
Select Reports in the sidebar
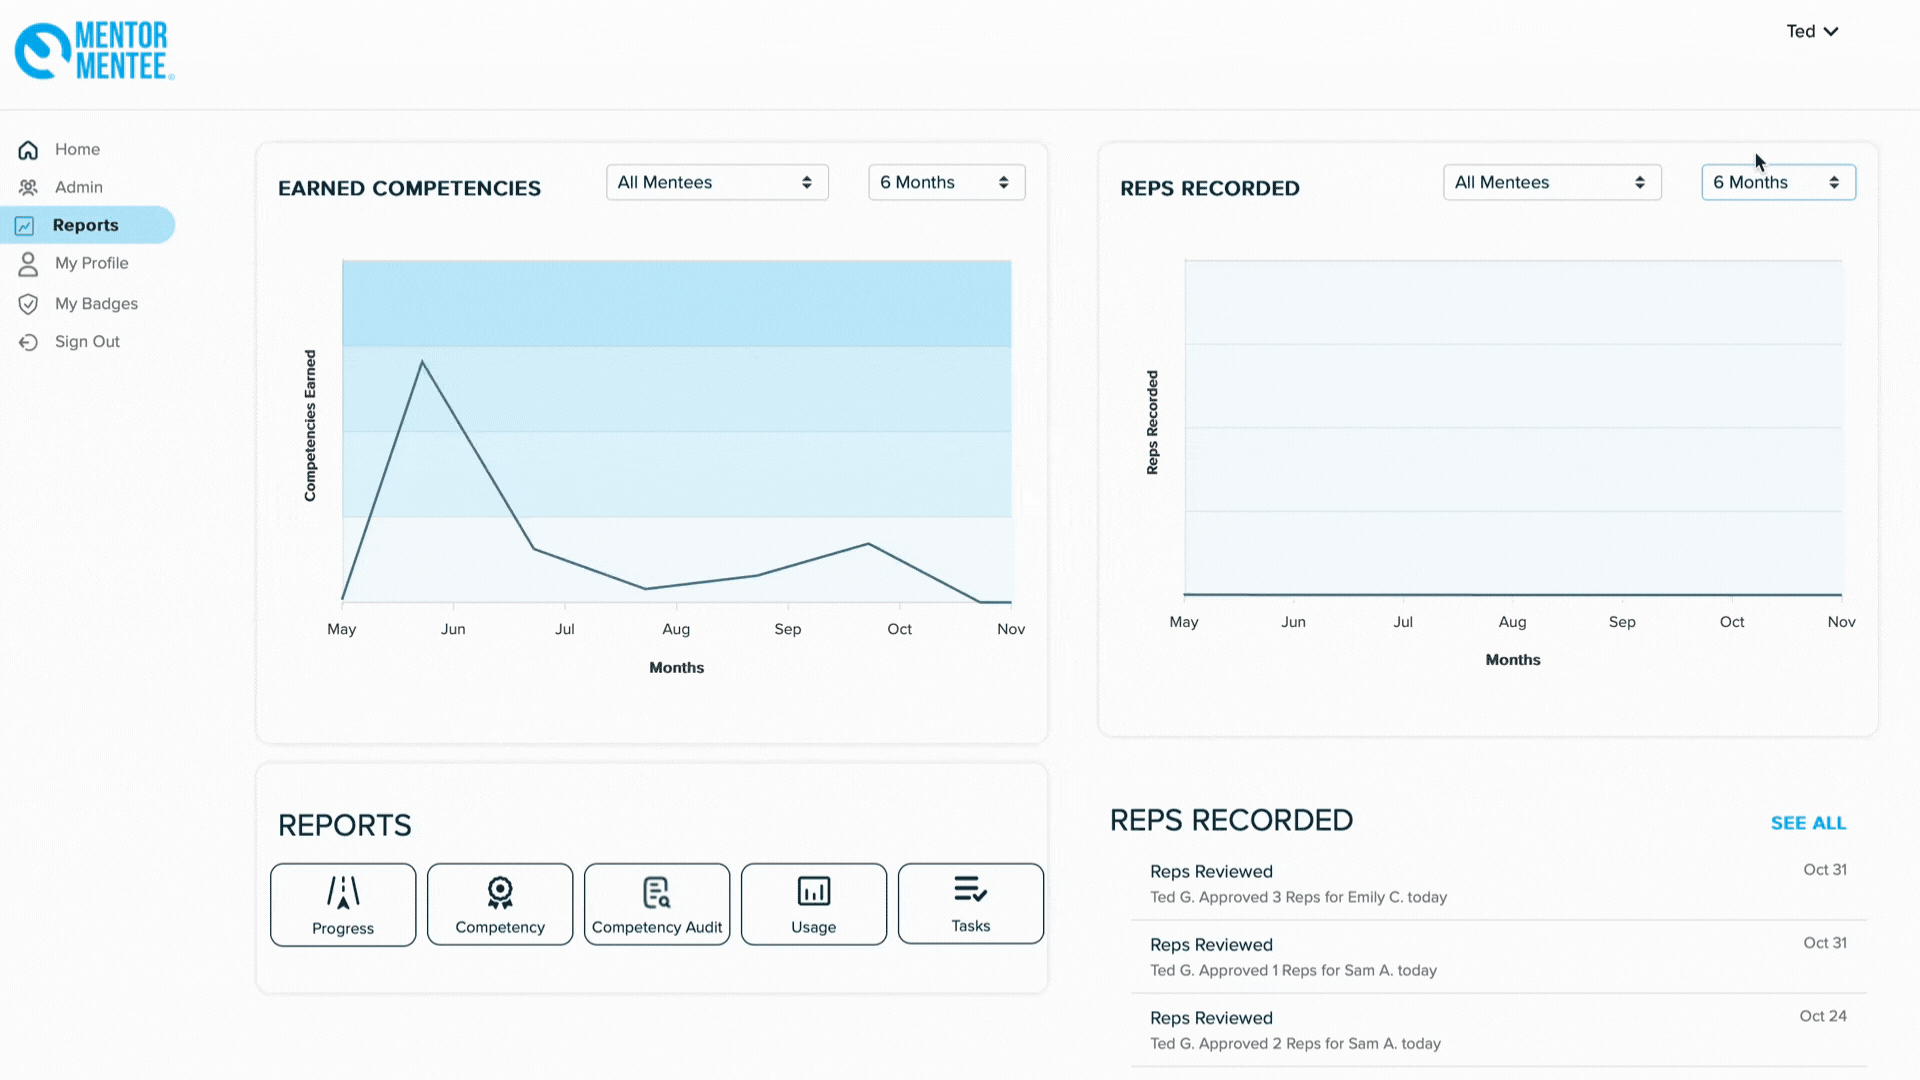(x=86, y=225)
